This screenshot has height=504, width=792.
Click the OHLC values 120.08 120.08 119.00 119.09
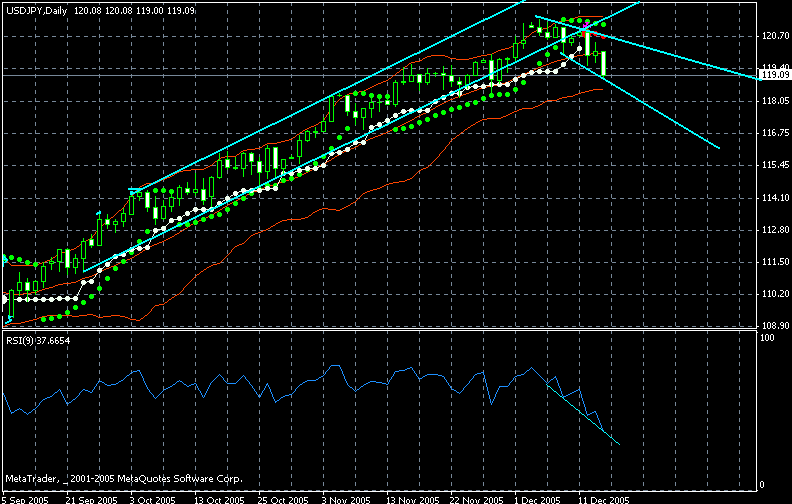coord(134,11)
